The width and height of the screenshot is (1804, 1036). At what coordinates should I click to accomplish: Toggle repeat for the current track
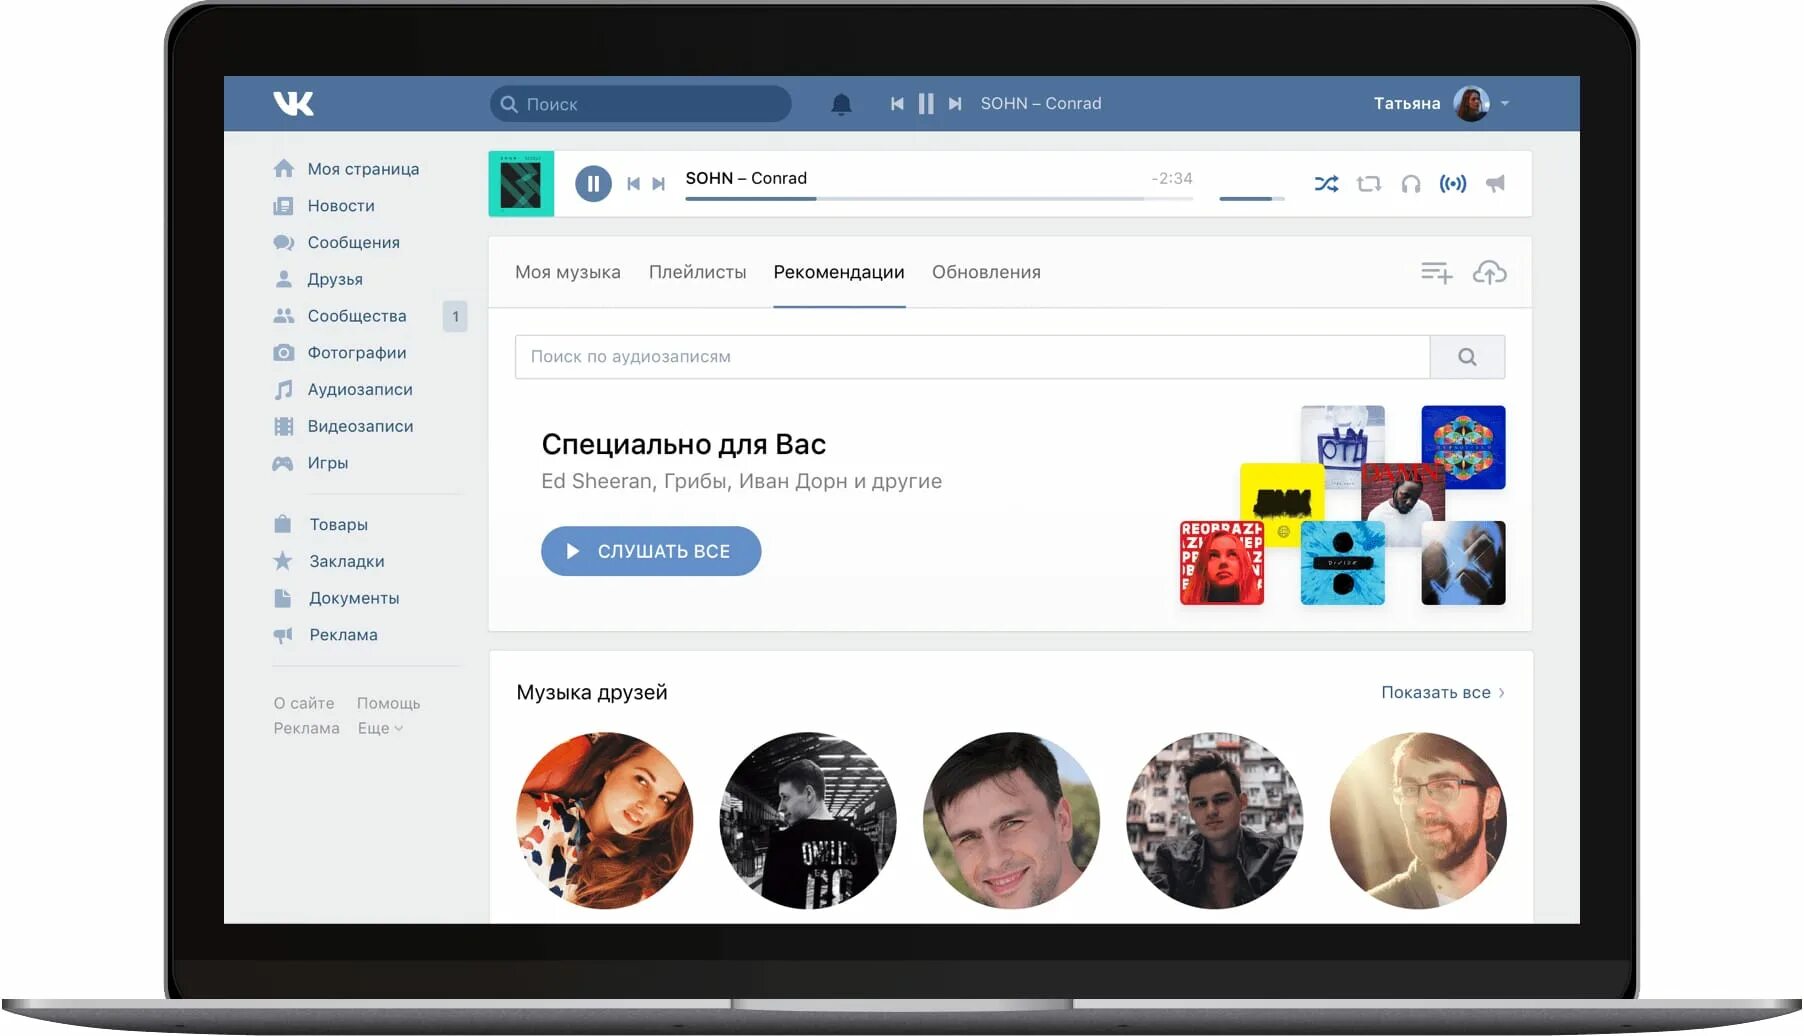[1369, 183]
